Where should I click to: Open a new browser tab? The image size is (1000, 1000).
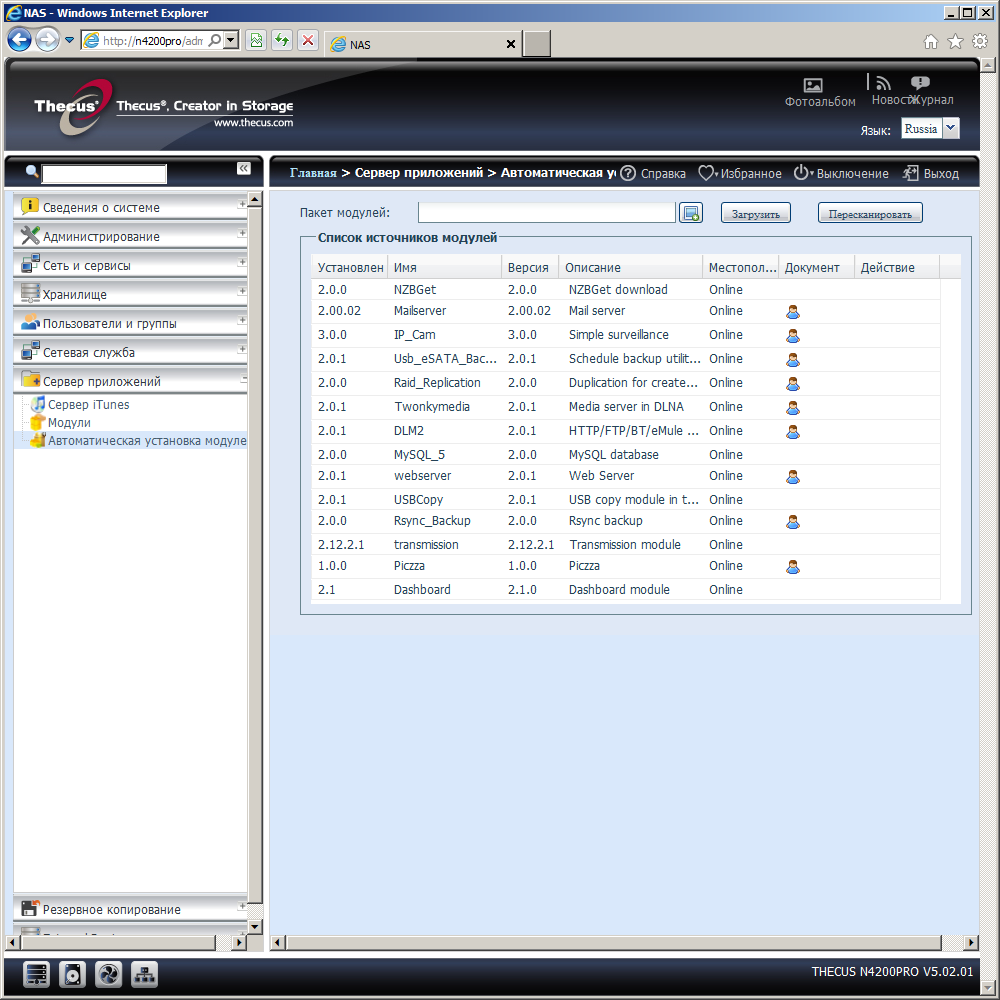click(x=536, y=44)
